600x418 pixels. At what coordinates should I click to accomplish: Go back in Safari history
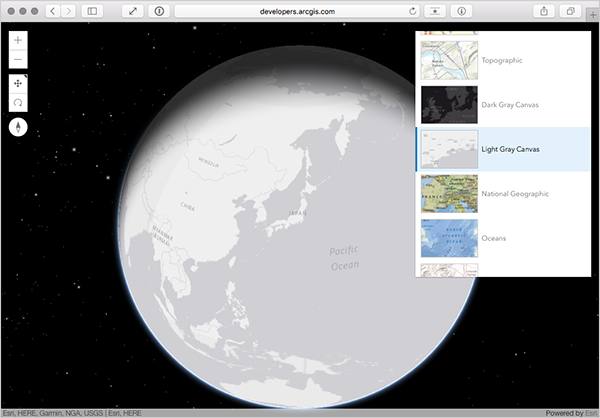tap(53, 11)
